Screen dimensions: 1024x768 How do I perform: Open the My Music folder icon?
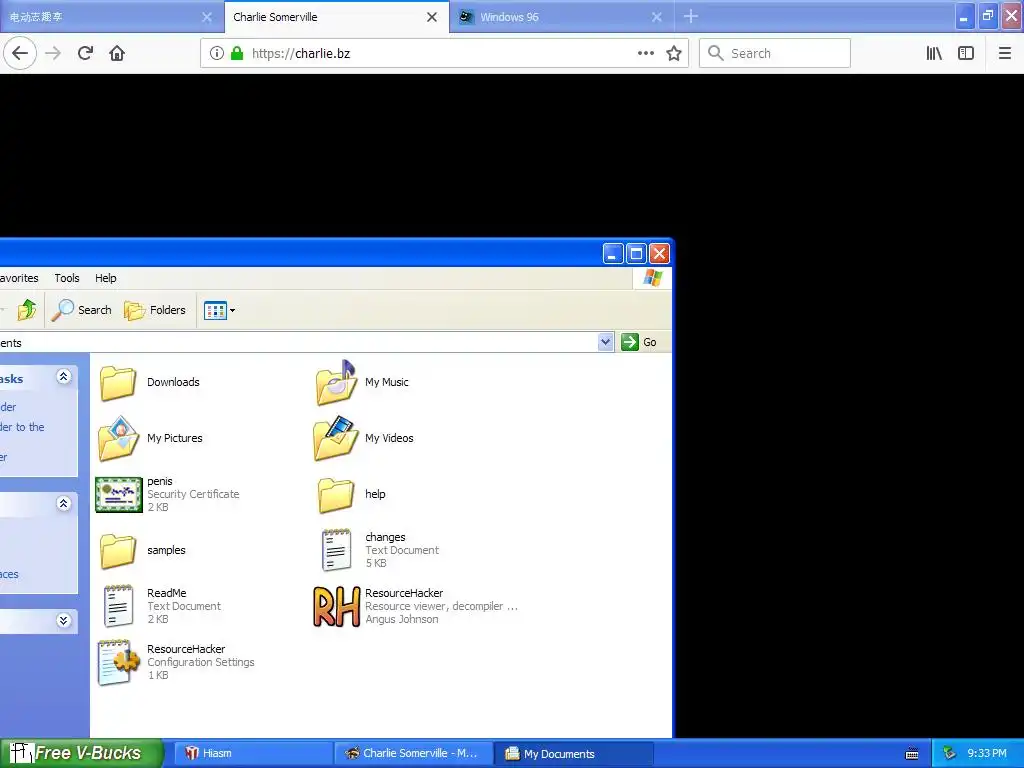[336, 383]
